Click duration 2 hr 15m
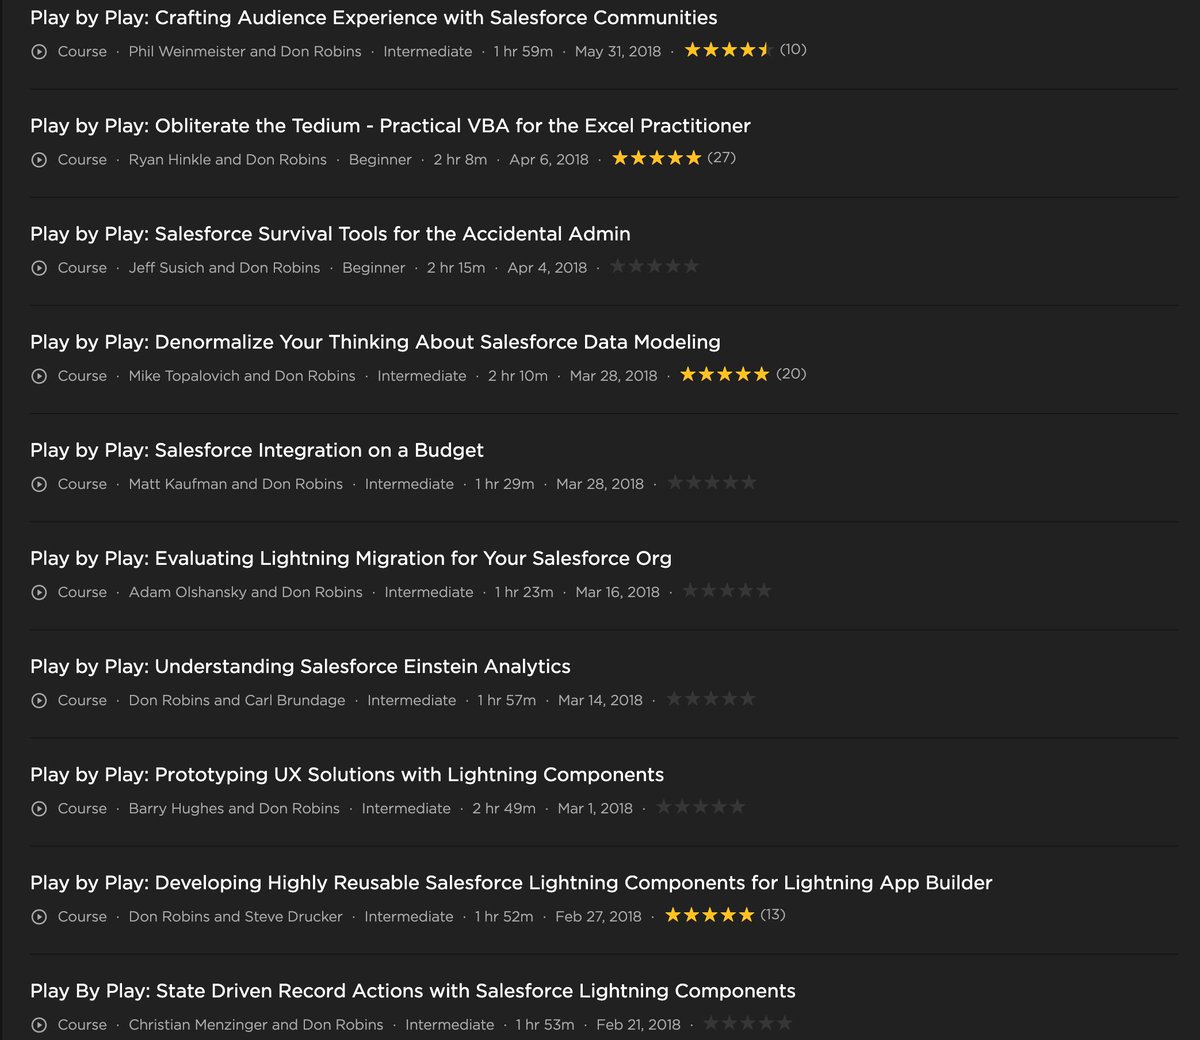This screenshot has height=1040, width=1200. pyautogui.click(x=456, y=268)
